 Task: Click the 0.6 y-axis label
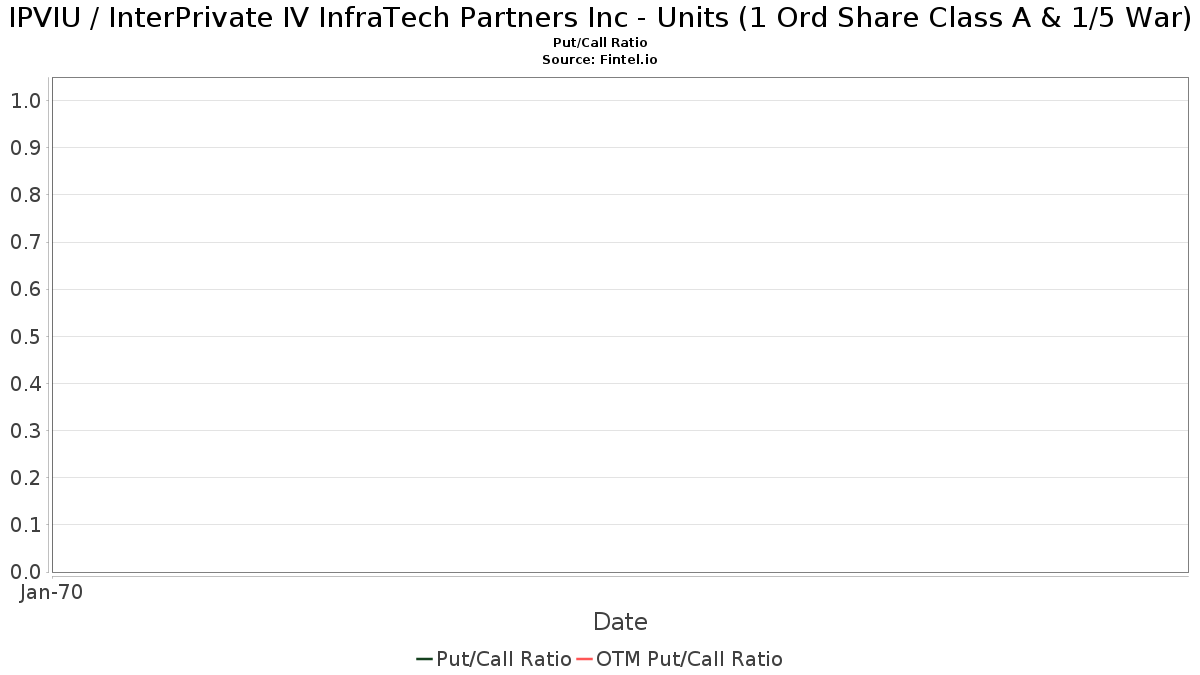25,289
